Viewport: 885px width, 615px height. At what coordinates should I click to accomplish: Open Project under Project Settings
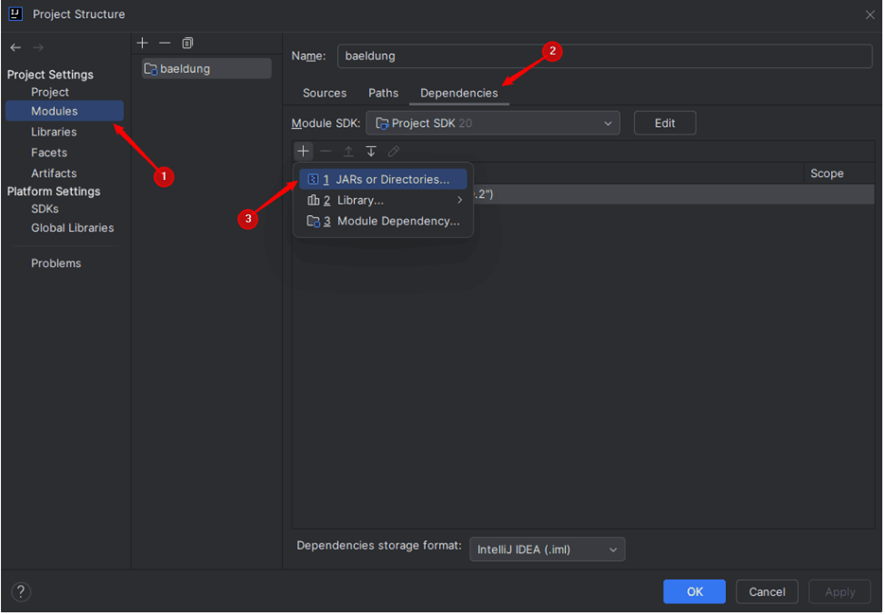50,92
